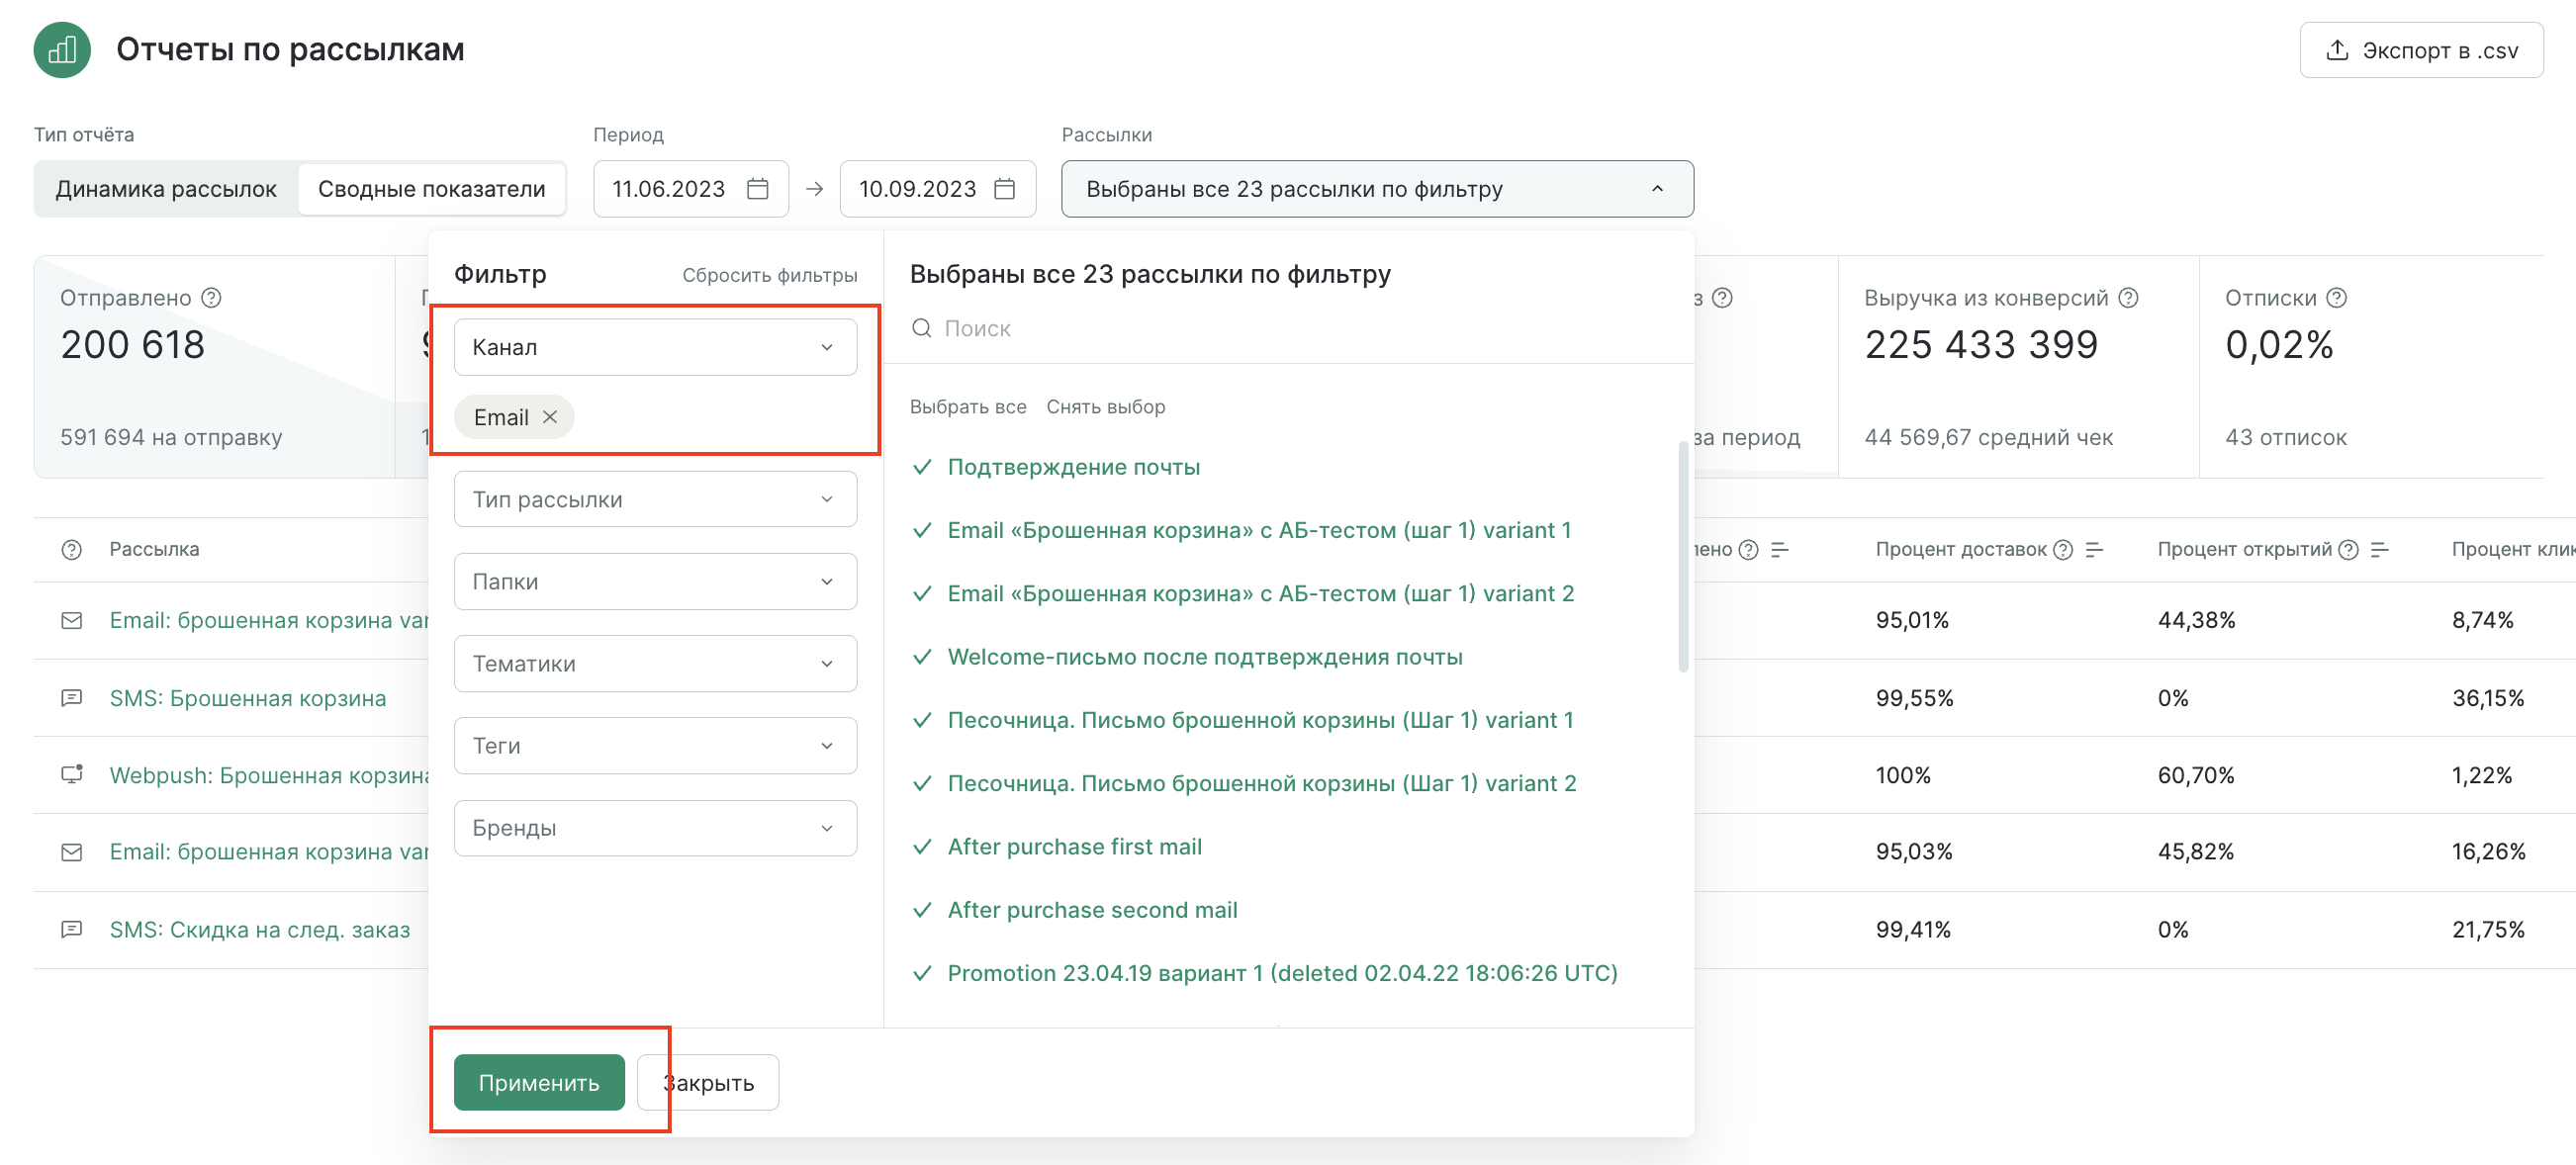Click envelope icon of first Email брошенная корзина row
The image size is (2576, 1165).
pos(72,621)
